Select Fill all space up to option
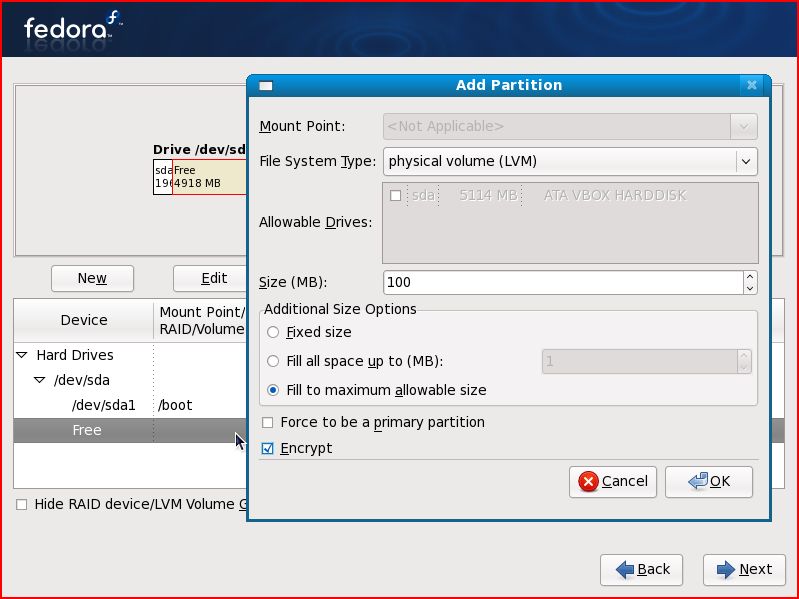799x599 pixels. [x=273, y=361]
